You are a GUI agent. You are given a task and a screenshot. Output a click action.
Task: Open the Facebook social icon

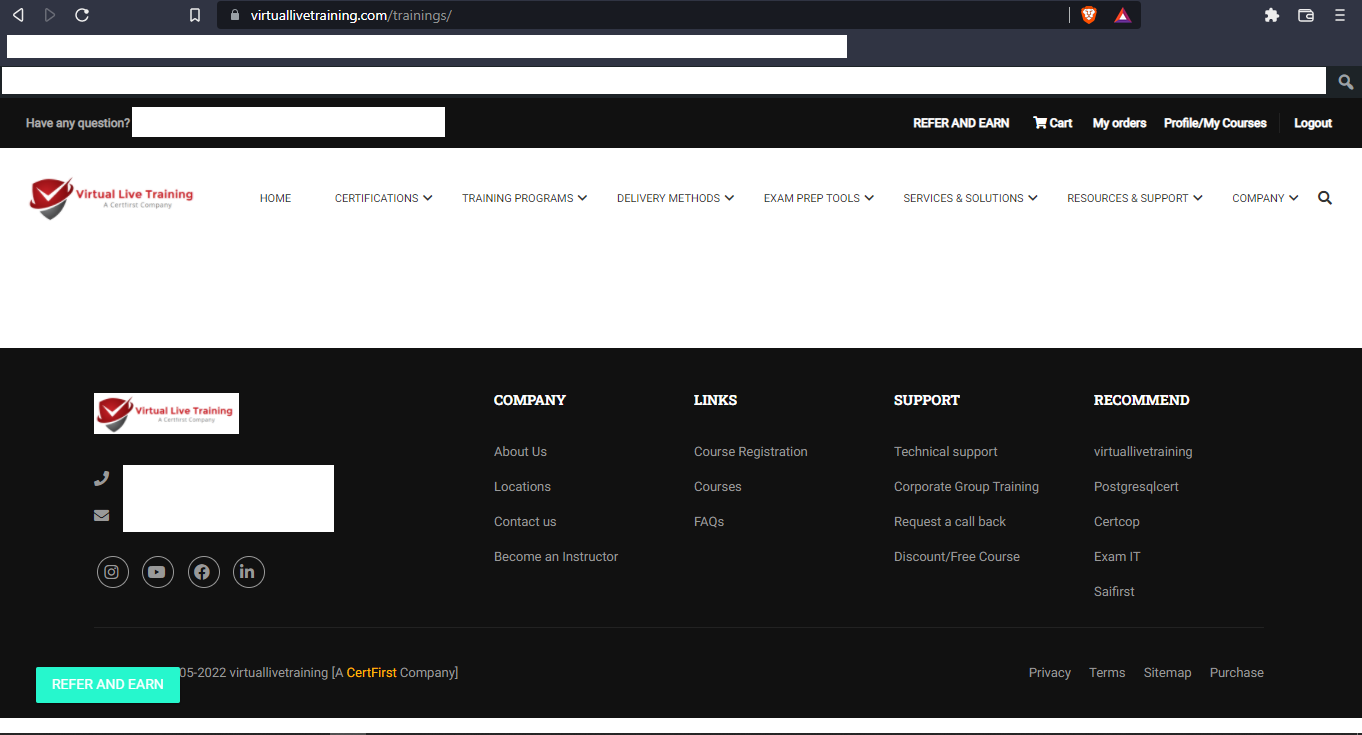tap(204, 572)
